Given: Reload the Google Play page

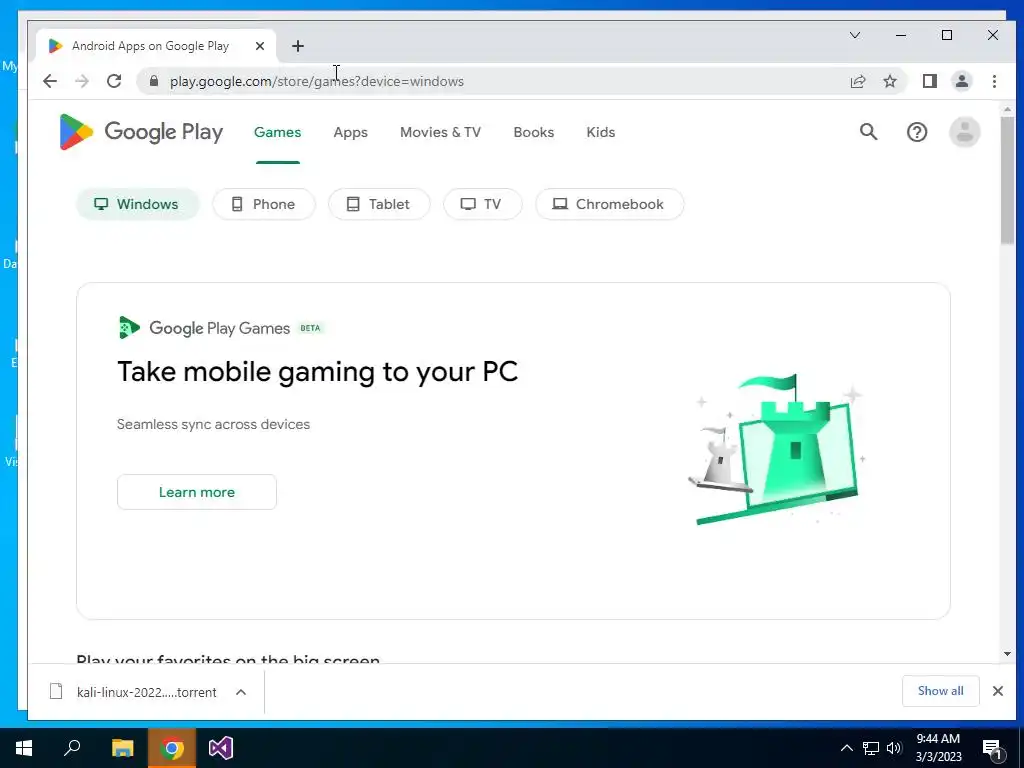Looking at the screenshot, I should tap(114, 81).
